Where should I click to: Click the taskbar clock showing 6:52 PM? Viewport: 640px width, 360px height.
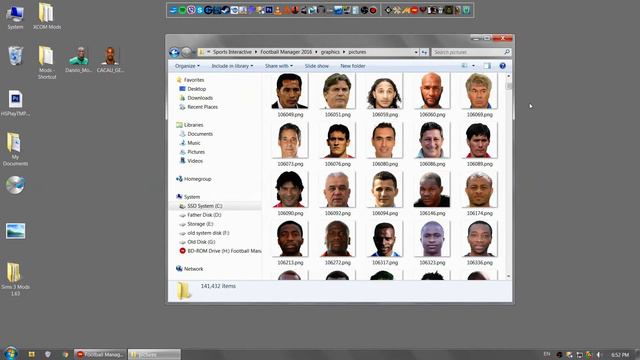(620, 355)
